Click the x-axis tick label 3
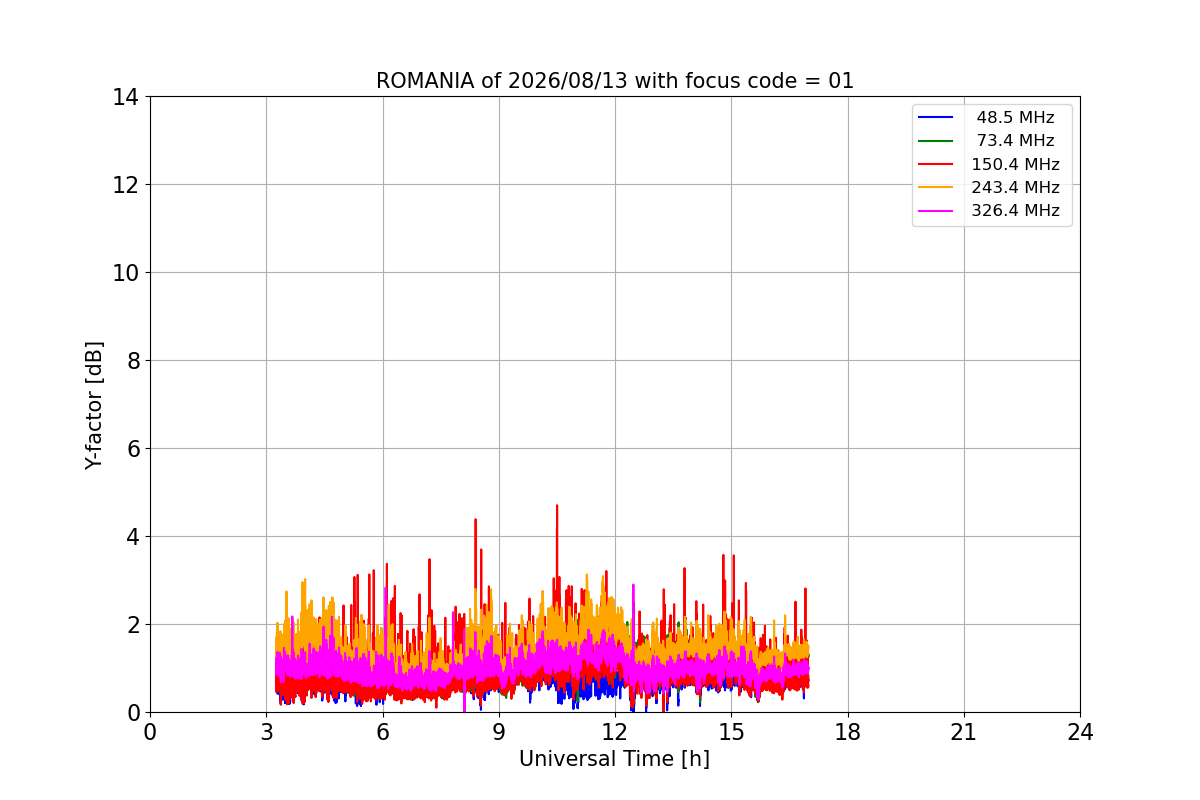This screenshot has height=800, width=1200. tap(266, 732)
